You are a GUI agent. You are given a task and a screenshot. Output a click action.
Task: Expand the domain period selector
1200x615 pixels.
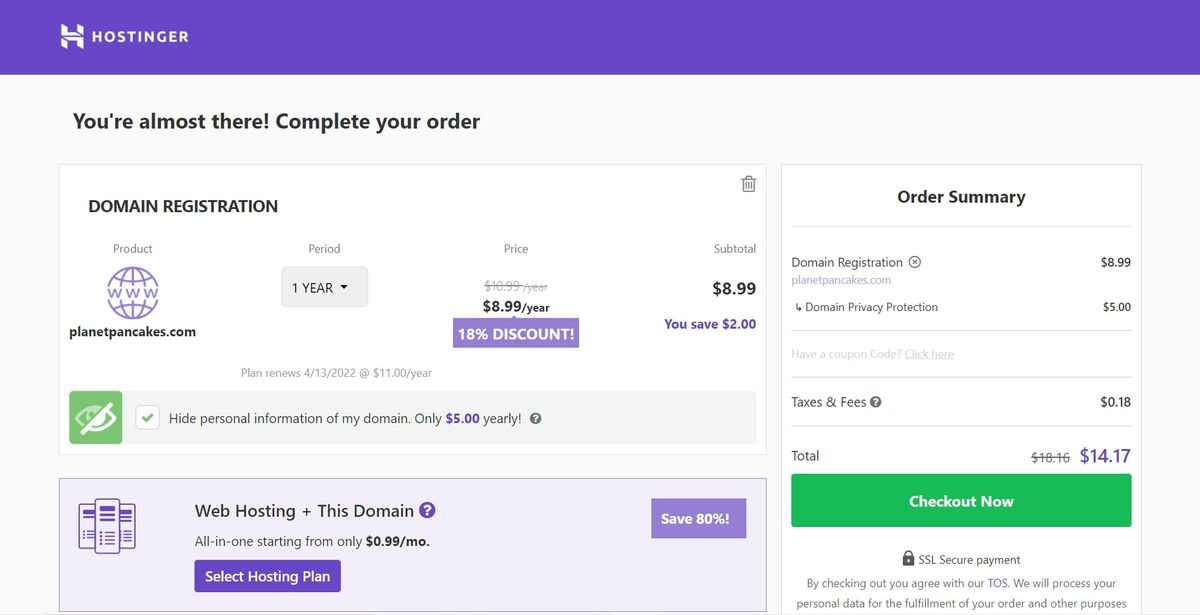(x=324, y=286)
